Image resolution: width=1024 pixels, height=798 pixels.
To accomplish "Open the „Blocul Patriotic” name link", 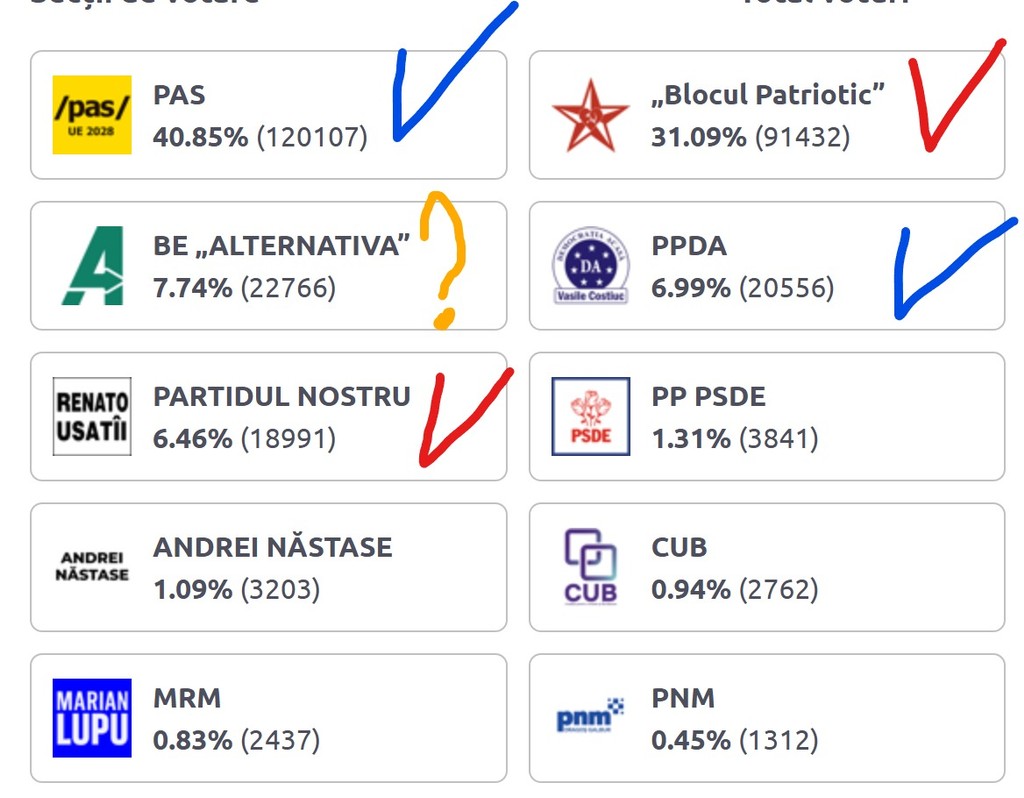I will (768, 95).
